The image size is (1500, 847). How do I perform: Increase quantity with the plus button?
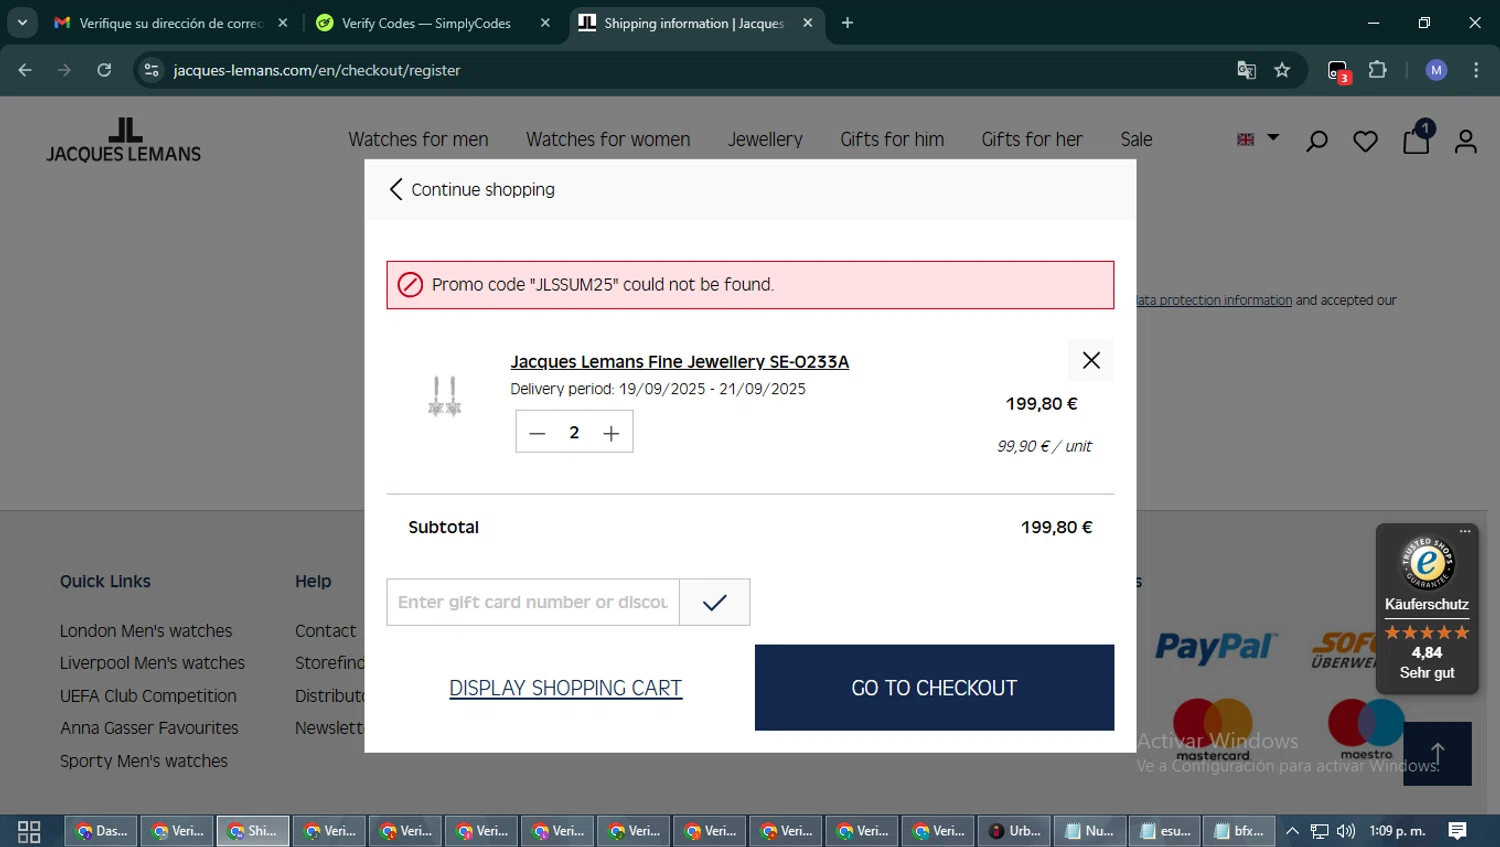click(x=611, y=433)
